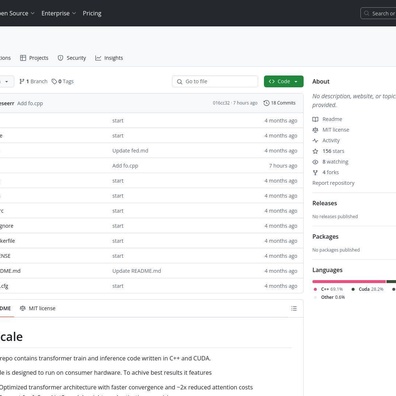Open the latest commit message Add fo.cpp
Image resolution: width=396 pixels, height=396 pixels.
tap(30, 103)
